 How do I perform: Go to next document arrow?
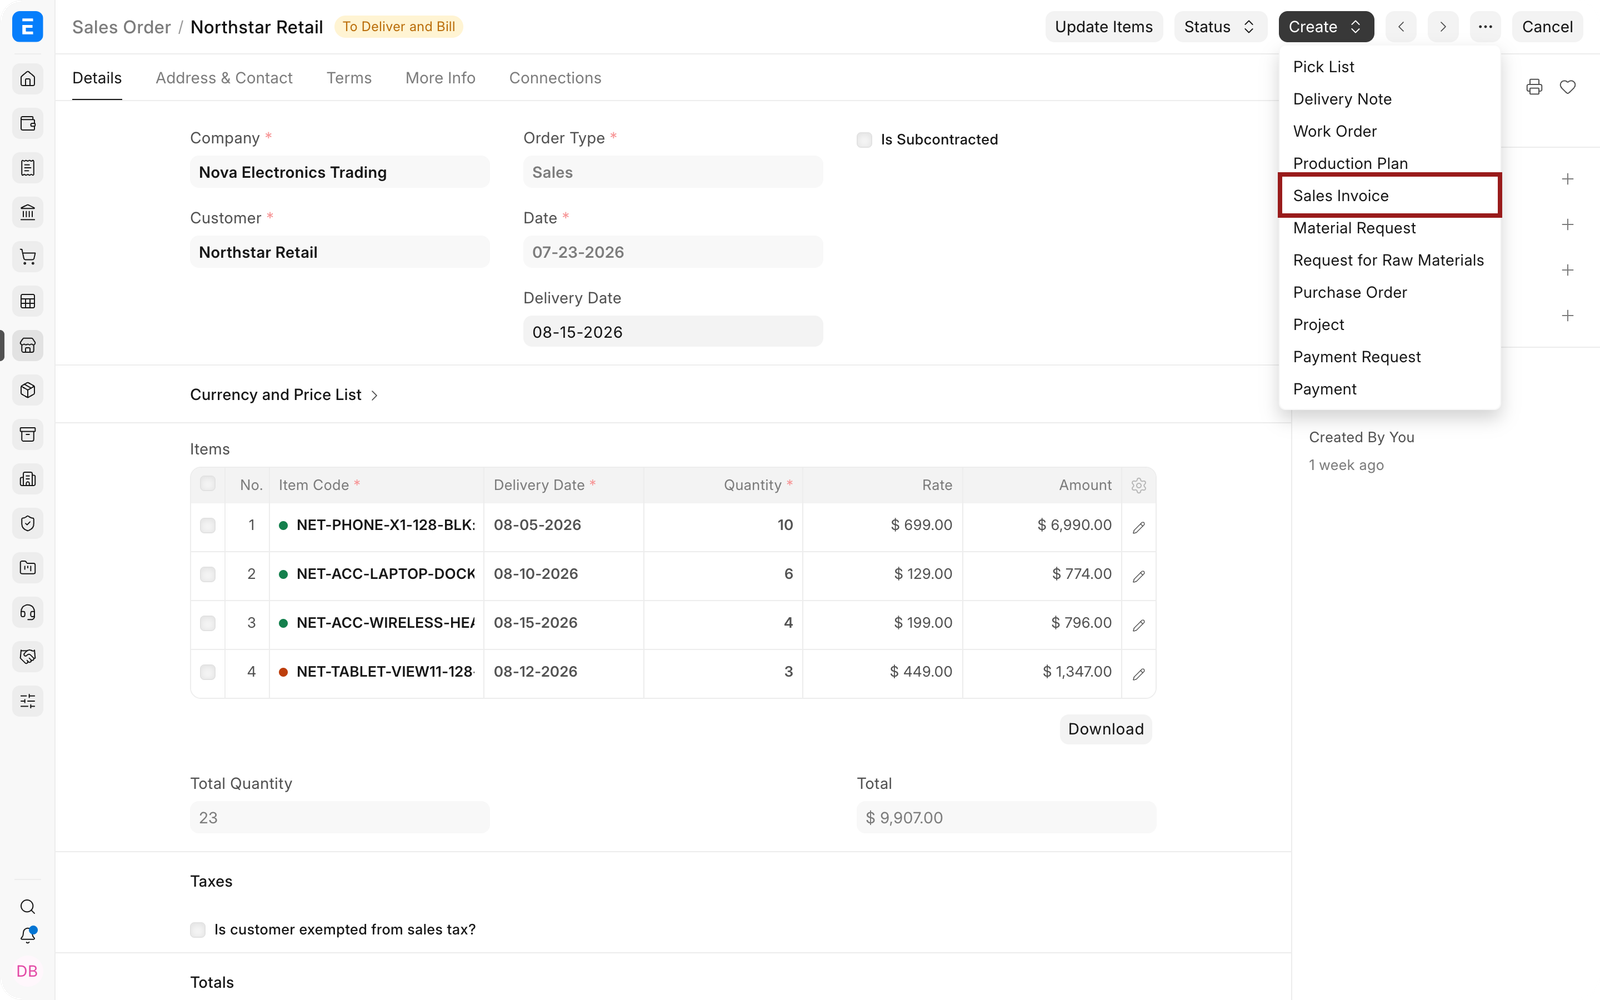pos(1443,27)
